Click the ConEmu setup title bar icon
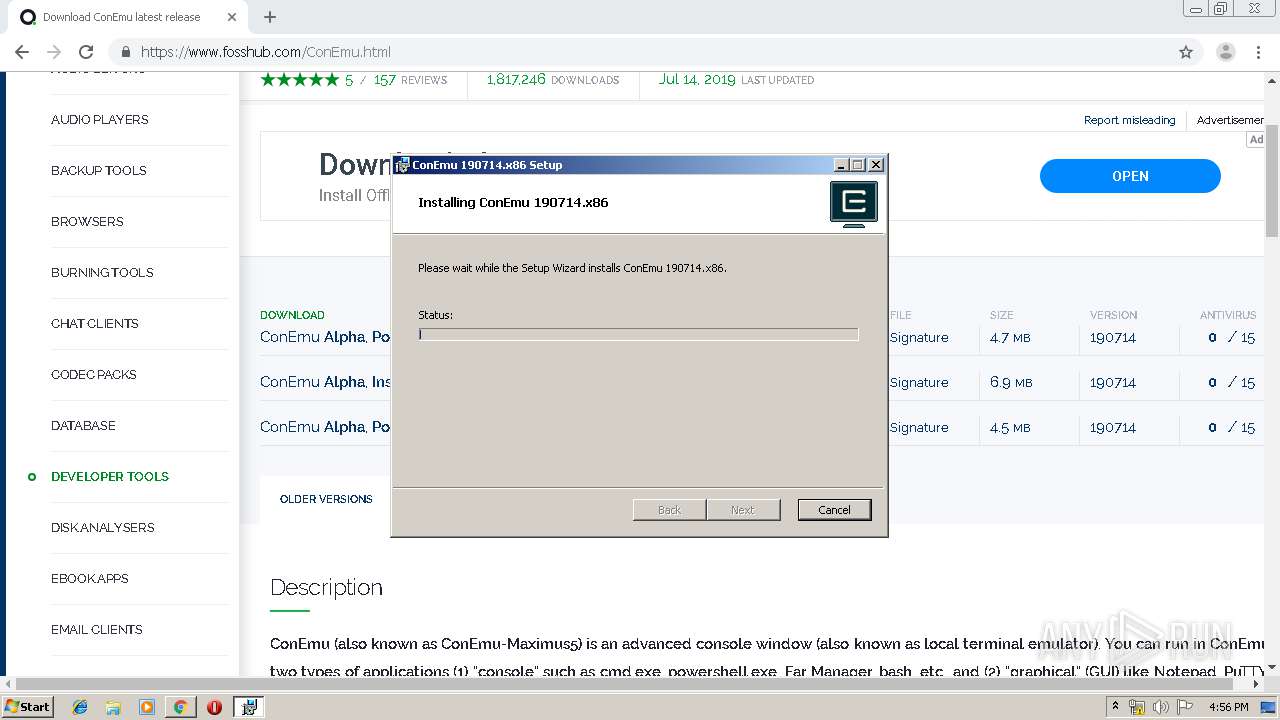Screen dimensions: 1280x720 (401, 165)
